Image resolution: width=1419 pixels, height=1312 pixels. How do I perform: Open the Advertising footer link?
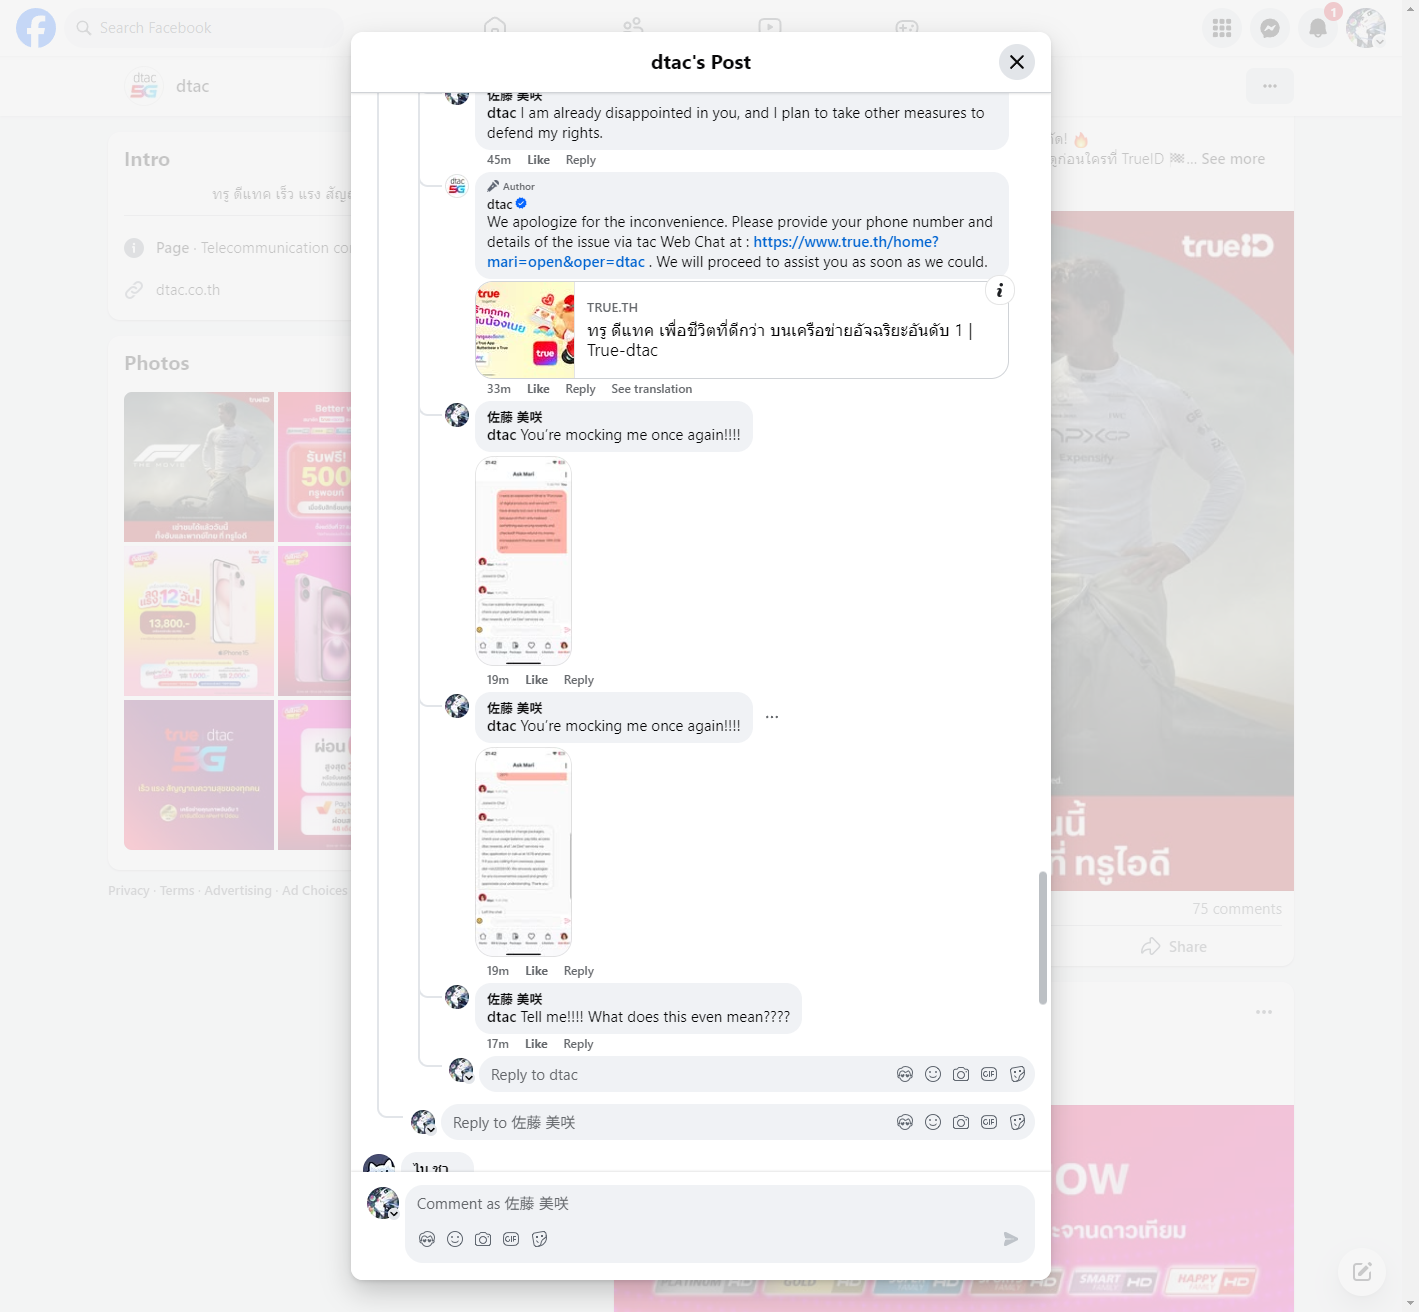(x=238, y=891)
